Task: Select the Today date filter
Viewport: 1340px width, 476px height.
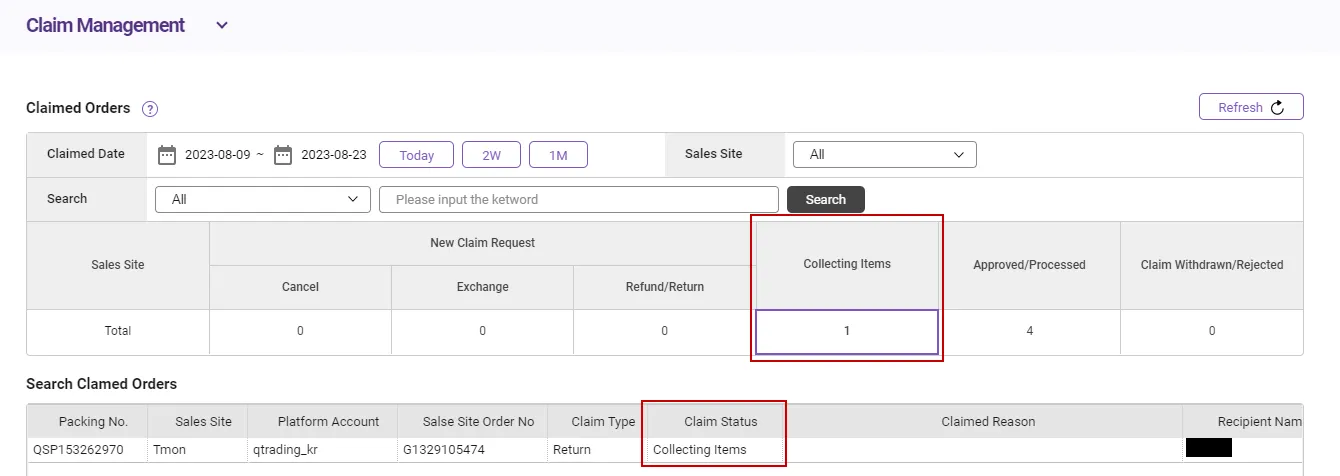Action: [416, 155]
